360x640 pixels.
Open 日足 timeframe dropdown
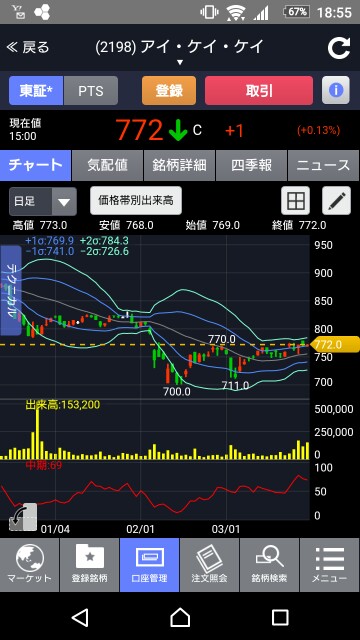43,201
